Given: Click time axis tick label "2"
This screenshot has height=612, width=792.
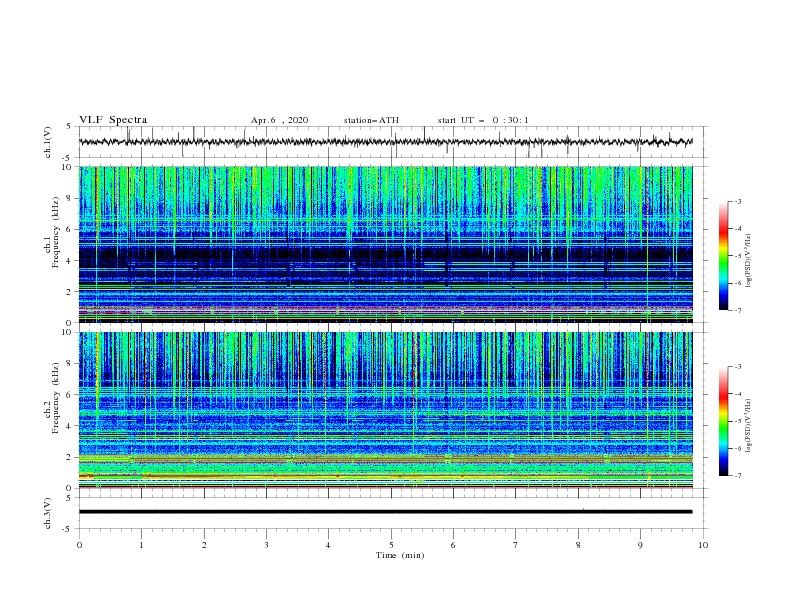Looking at the screenshot, I should 204,545.
